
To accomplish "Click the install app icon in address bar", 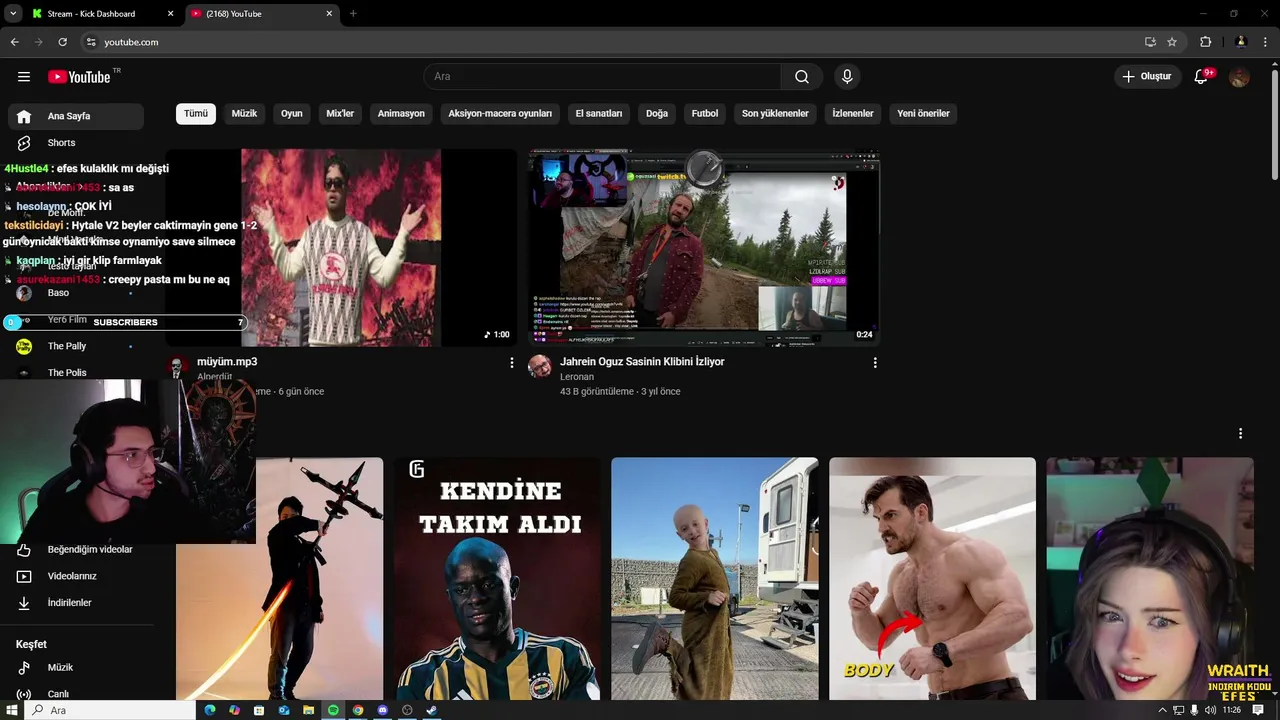I will 1150,42.
